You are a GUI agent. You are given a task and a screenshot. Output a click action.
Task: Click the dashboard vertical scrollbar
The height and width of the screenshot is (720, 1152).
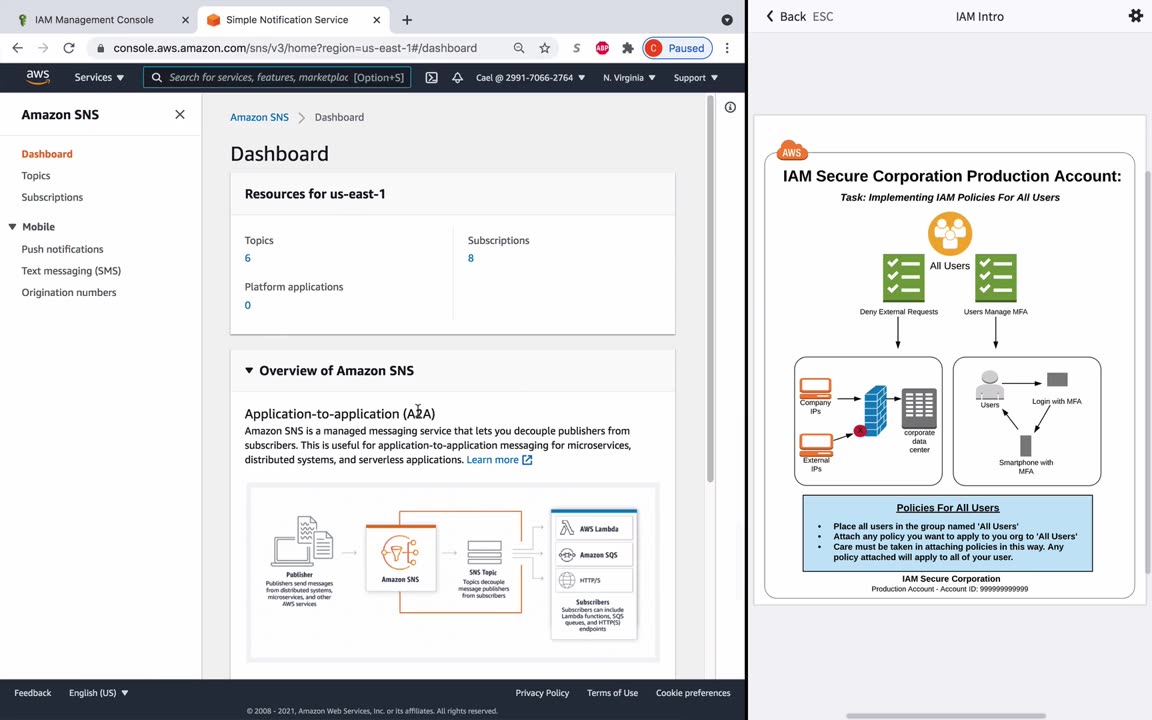click(x=710, y=289)
